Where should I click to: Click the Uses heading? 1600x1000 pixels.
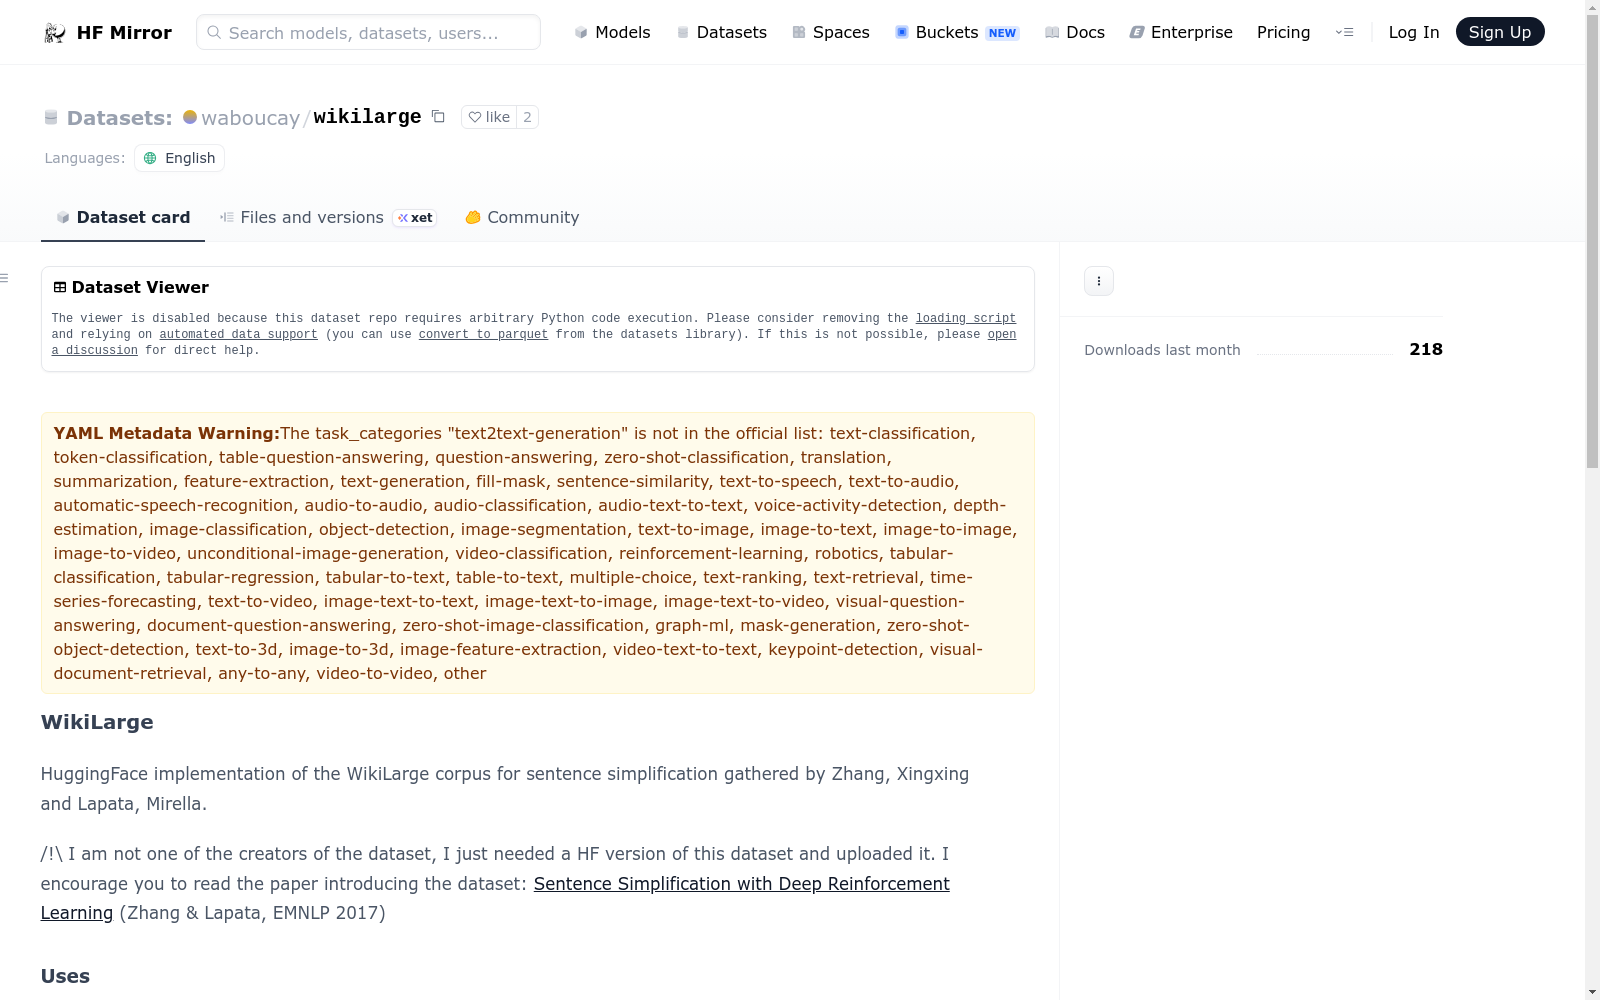pos(65,976)
